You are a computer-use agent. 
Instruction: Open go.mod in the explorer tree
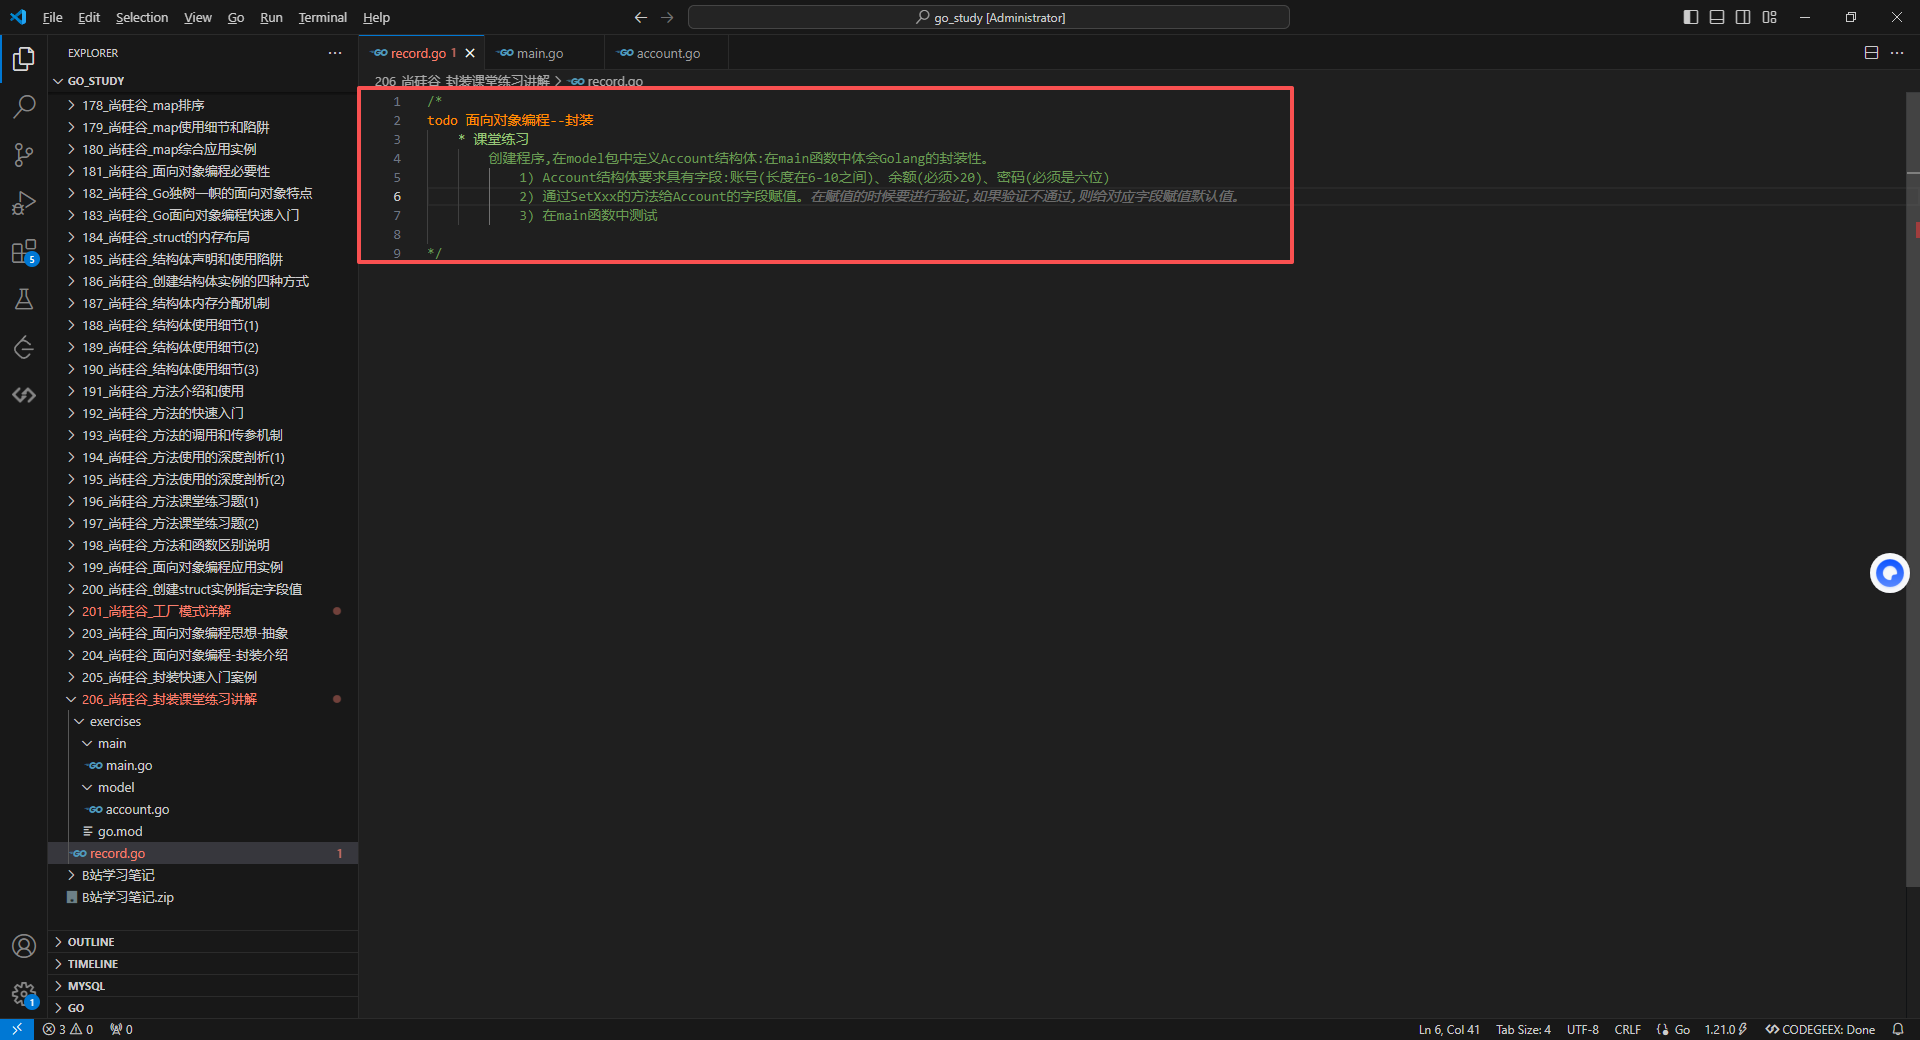pos(203,831)
